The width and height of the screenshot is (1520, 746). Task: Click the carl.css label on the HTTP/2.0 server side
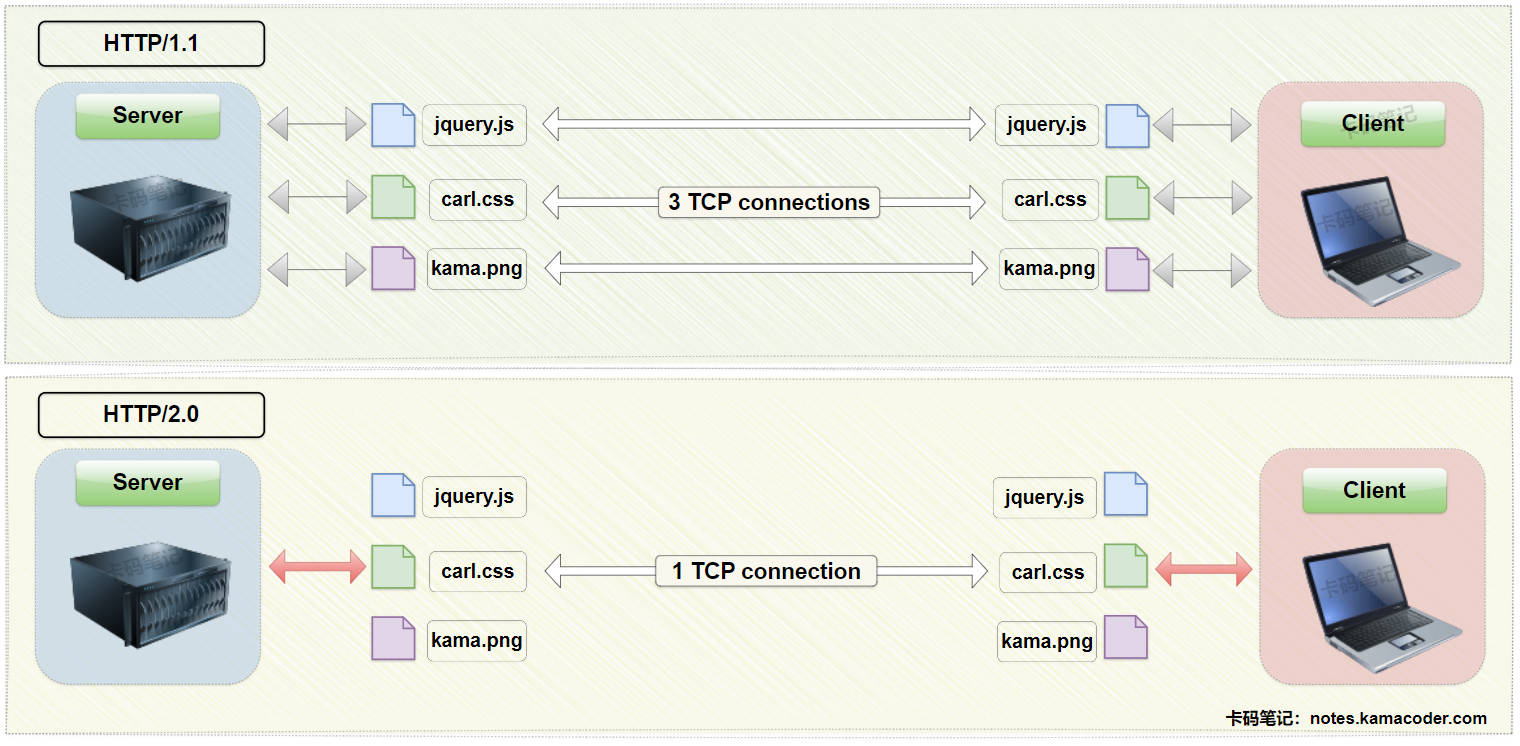(477, 571)
